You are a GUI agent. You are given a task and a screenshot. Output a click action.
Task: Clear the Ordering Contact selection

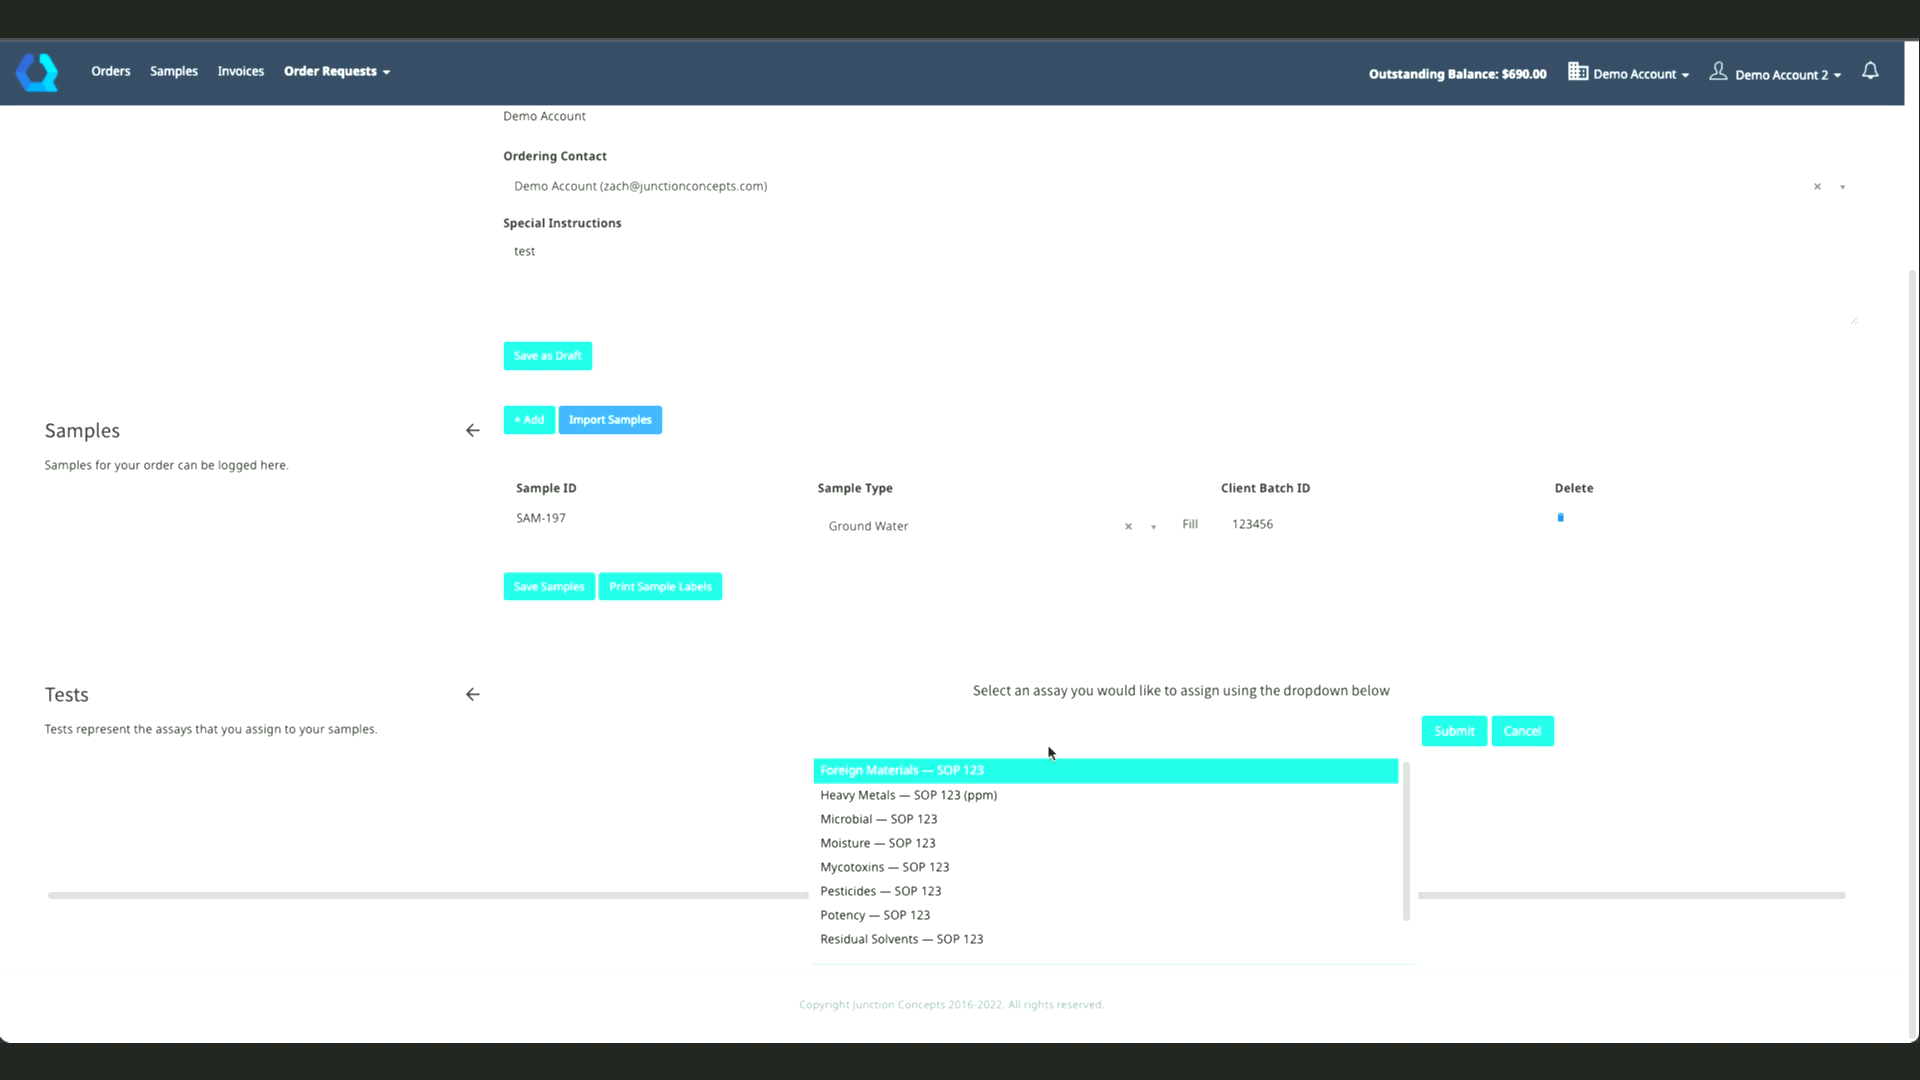(x=1817, y=187)
